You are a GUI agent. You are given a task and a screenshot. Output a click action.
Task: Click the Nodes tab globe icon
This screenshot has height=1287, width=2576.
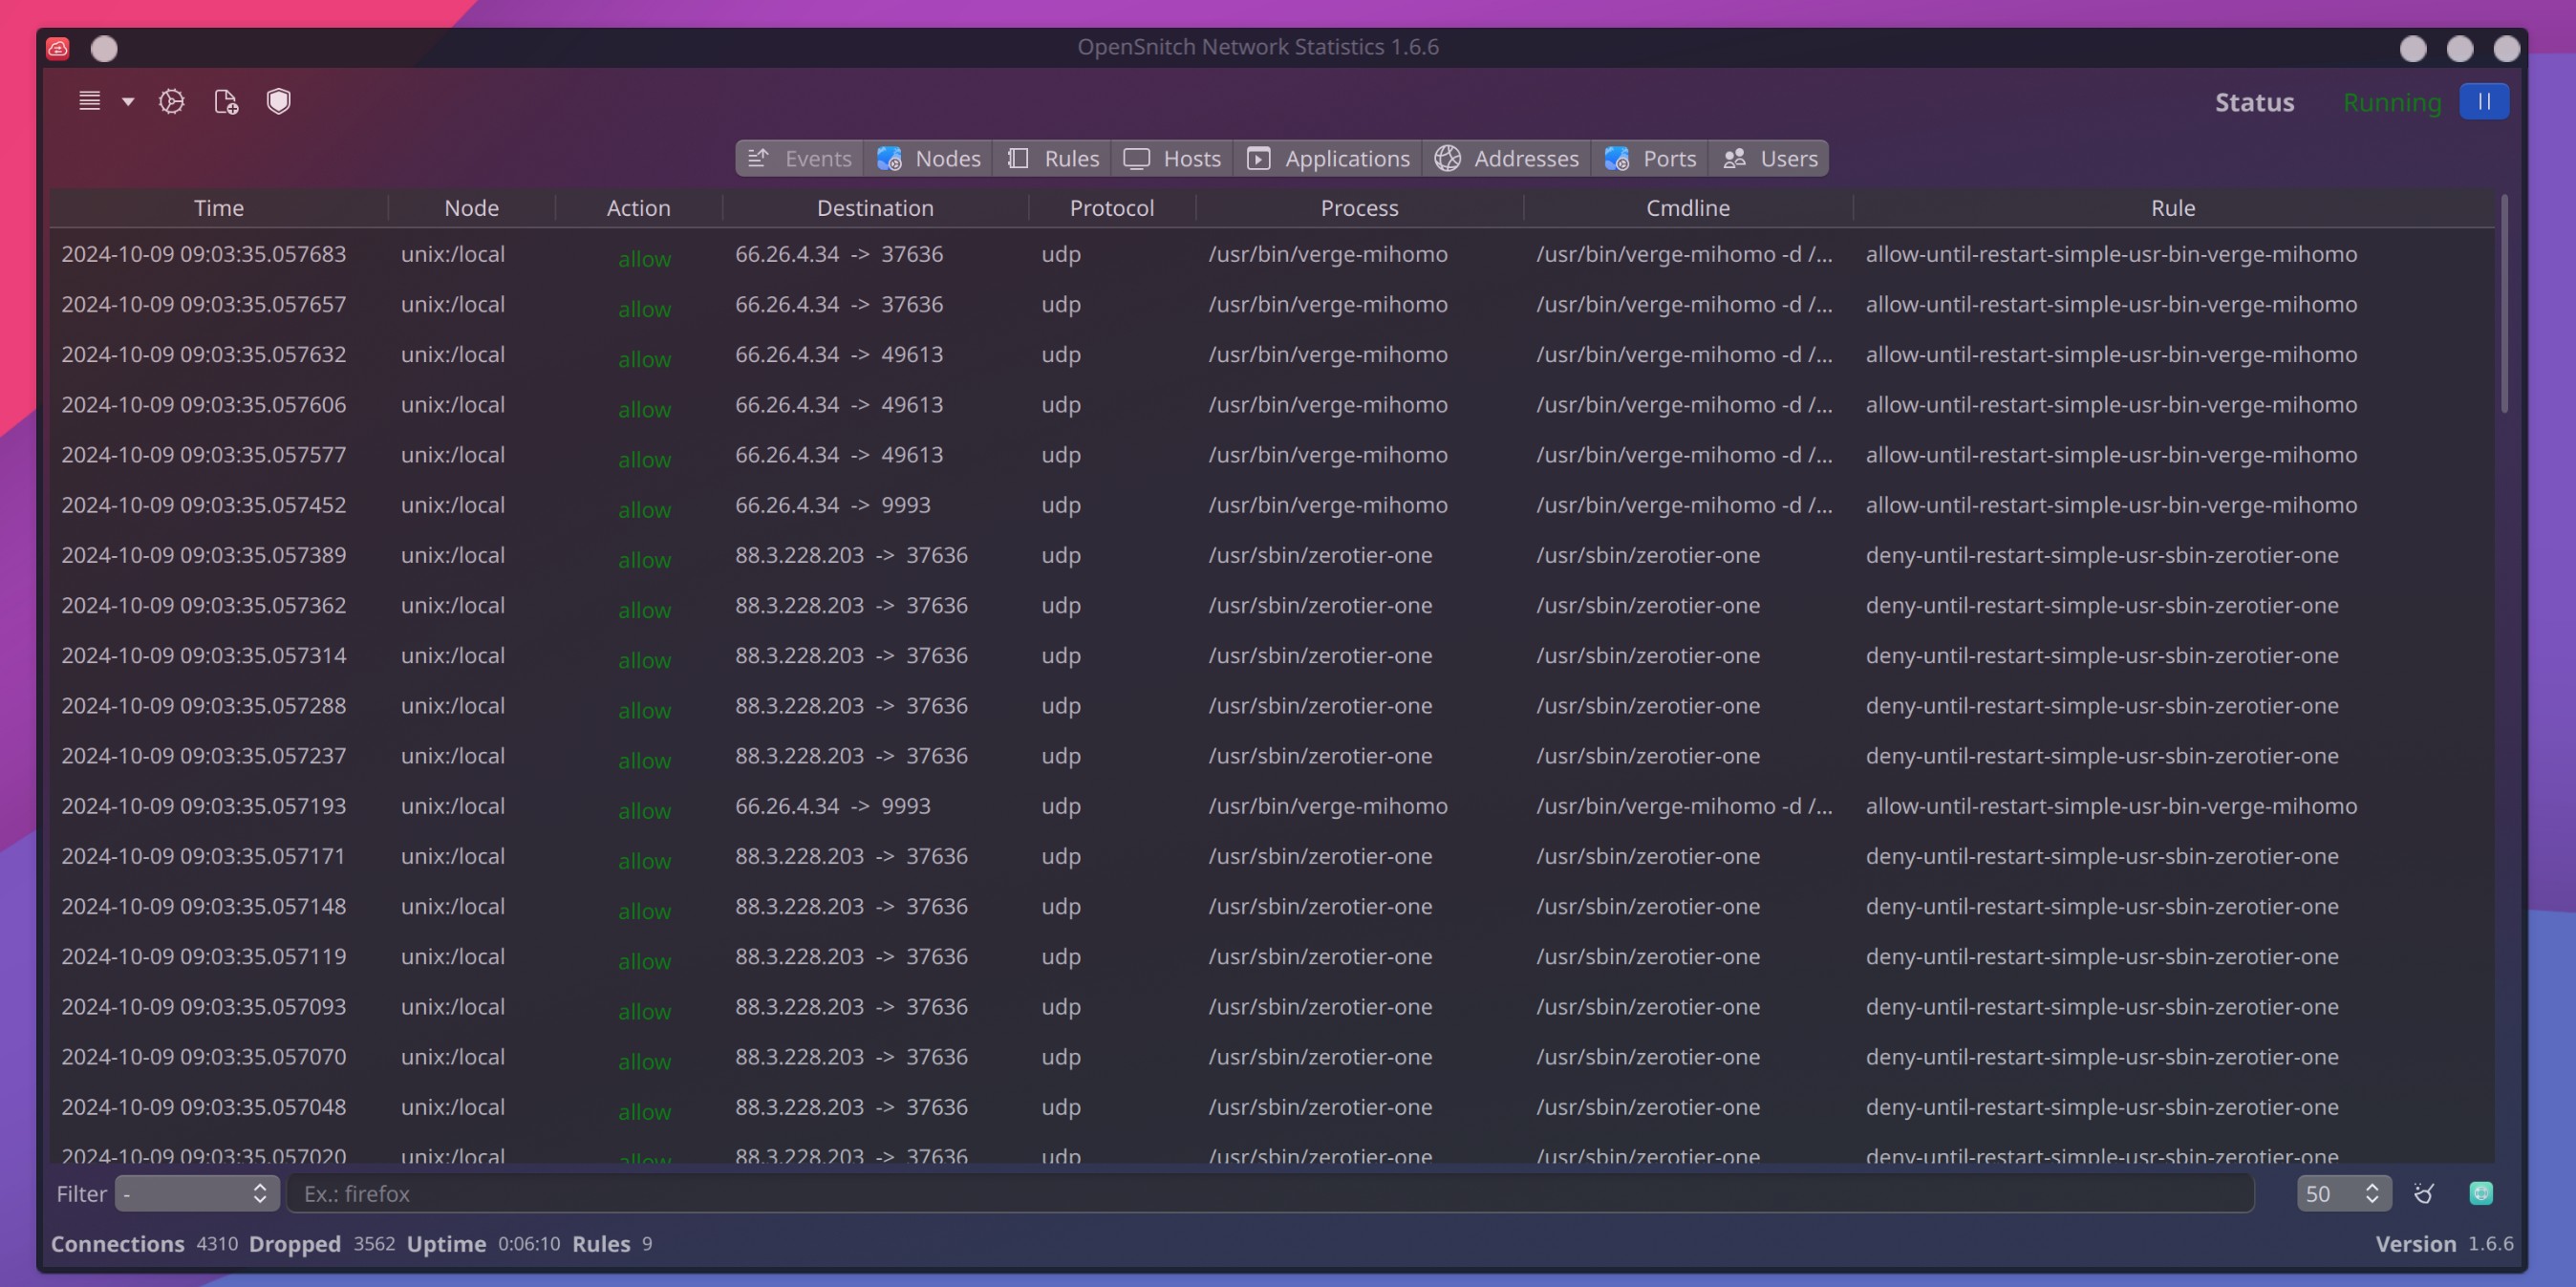[889, 158]
